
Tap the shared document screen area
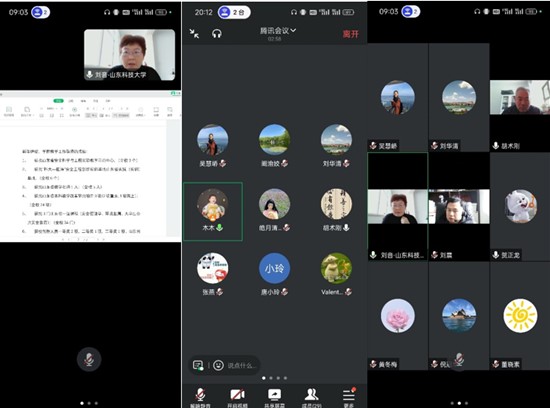point(90,167)
